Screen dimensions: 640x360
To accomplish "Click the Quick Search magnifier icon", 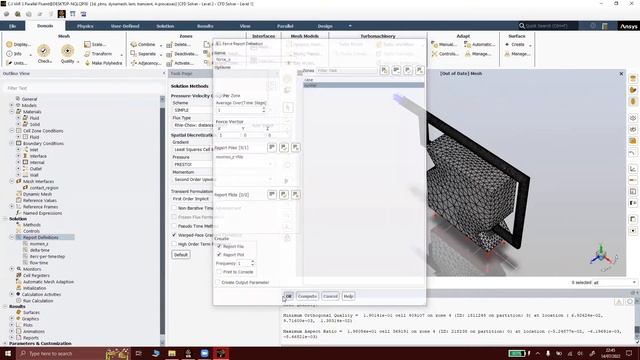I will tap(522, 26).
